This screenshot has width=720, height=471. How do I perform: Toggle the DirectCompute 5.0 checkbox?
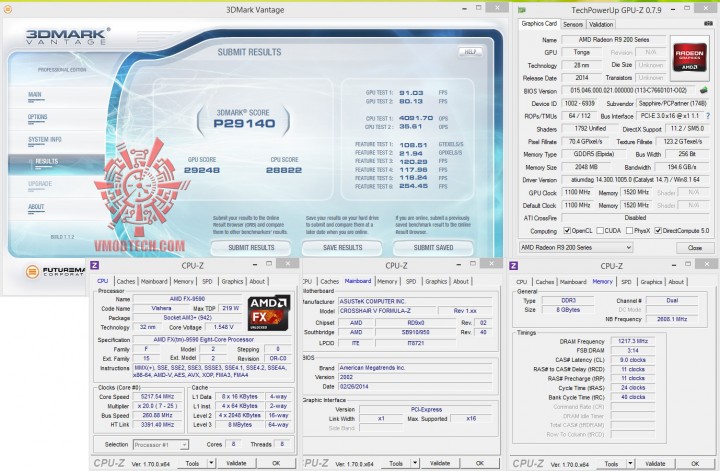[x=658, y=231]
